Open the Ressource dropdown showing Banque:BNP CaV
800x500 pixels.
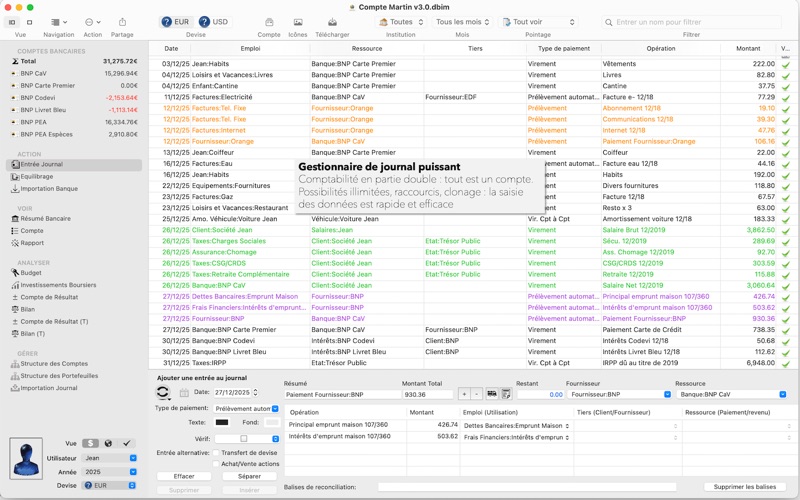pyautogui.click(x=732, y=394)
